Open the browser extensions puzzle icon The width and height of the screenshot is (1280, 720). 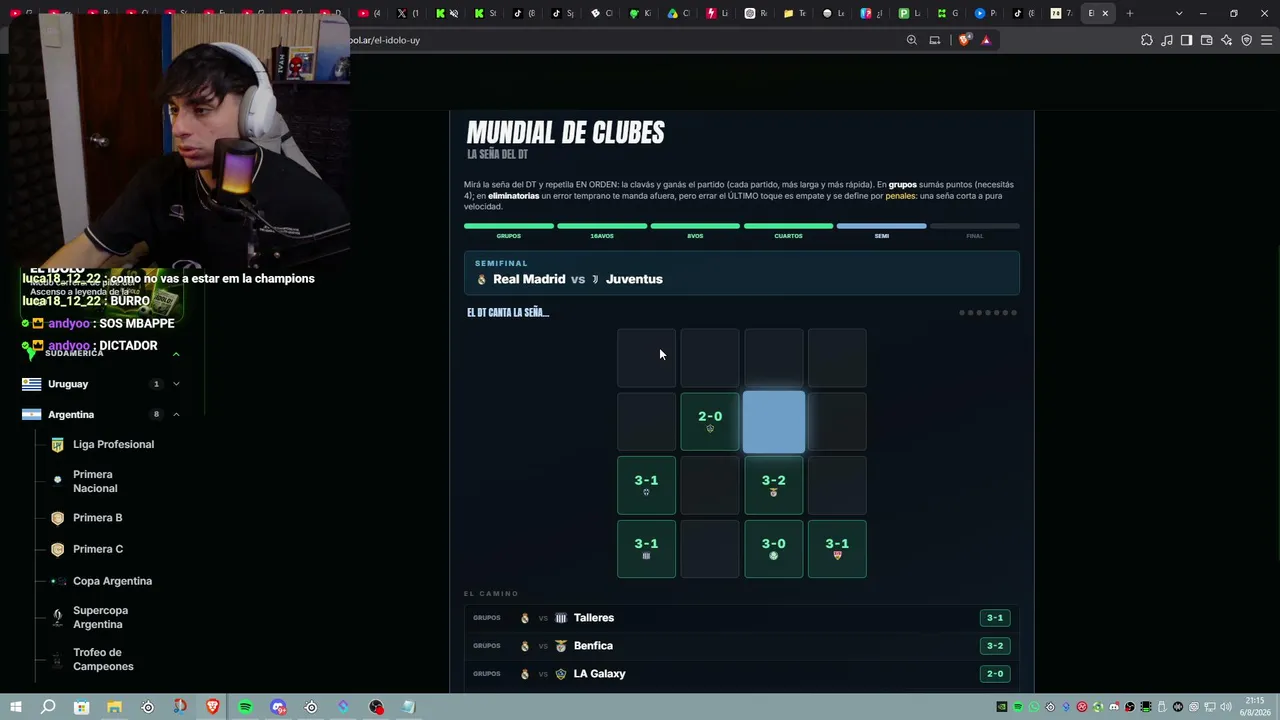[1147, 40]
